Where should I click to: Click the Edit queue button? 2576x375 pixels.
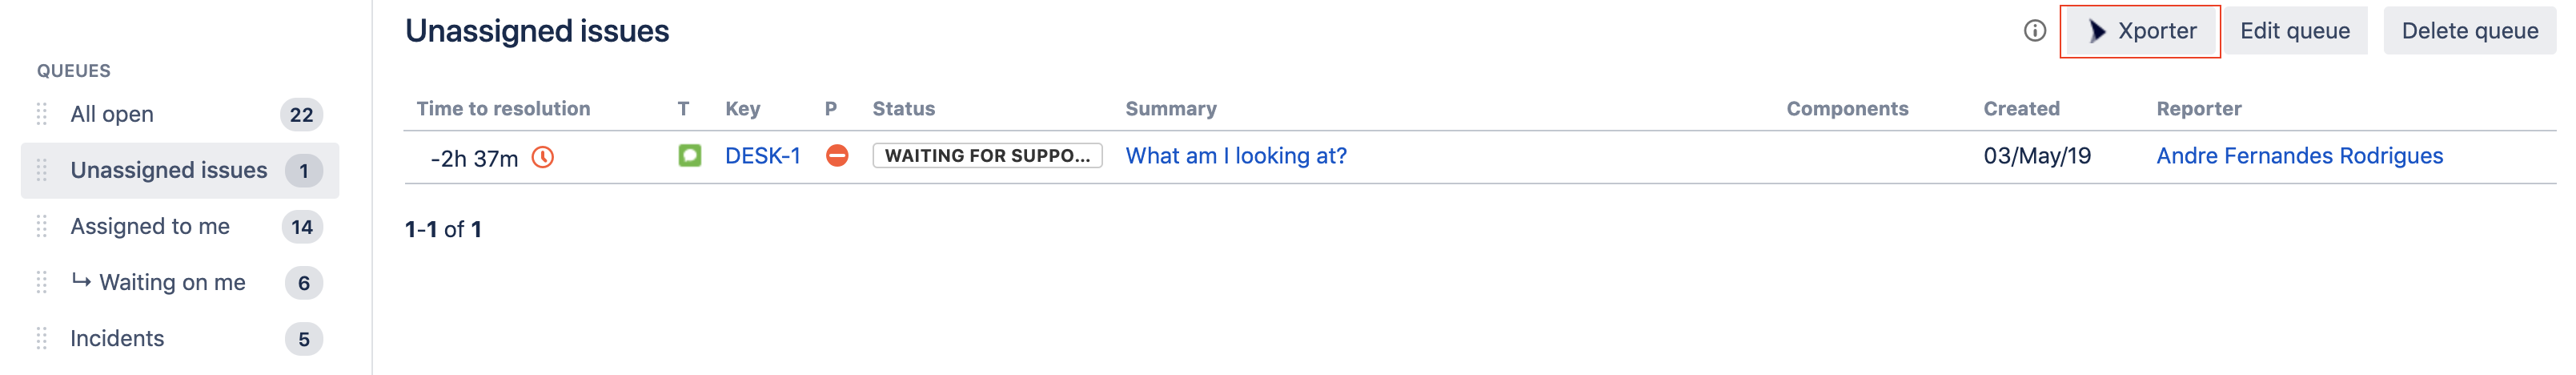click(2294, 31)
